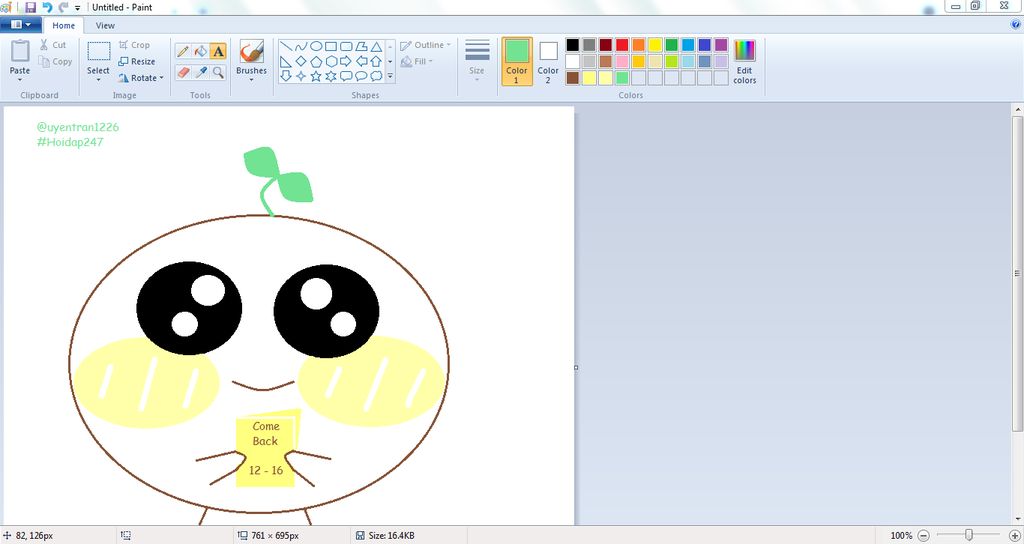Choose the purple color swatch
Image resolution: width=1024 pixels, height=544 pixels.
coord(721,45)
